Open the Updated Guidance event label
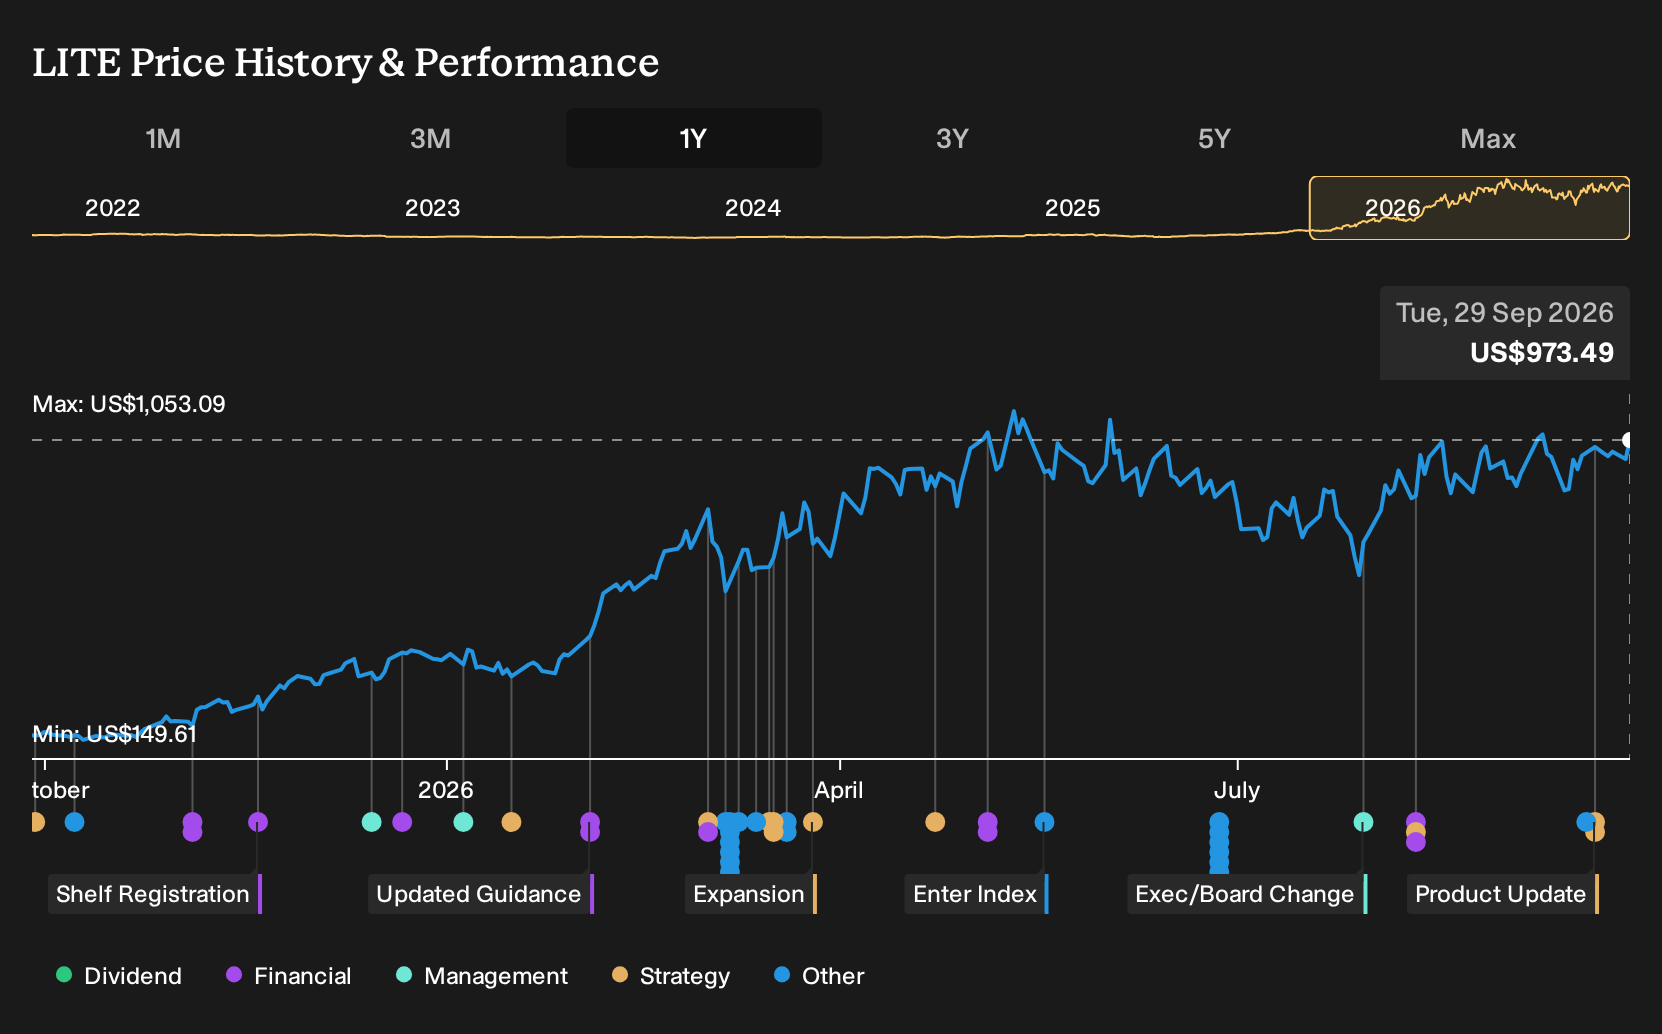The image size is (1662, 1034). click(480, 894)
